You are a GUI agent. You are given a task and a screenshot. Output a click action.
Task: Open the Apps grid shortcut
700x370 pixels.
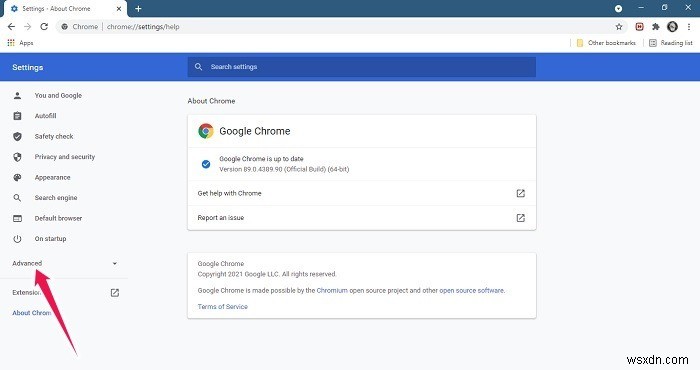(x=20, y=43)
